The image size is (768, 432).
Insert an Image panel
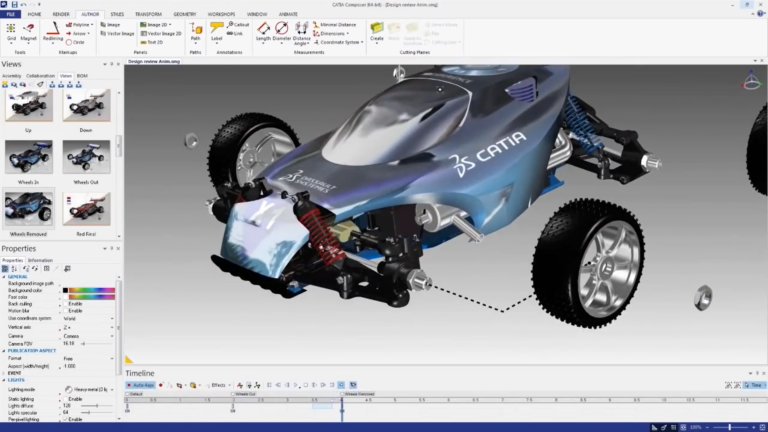click(x=110, y=24)
